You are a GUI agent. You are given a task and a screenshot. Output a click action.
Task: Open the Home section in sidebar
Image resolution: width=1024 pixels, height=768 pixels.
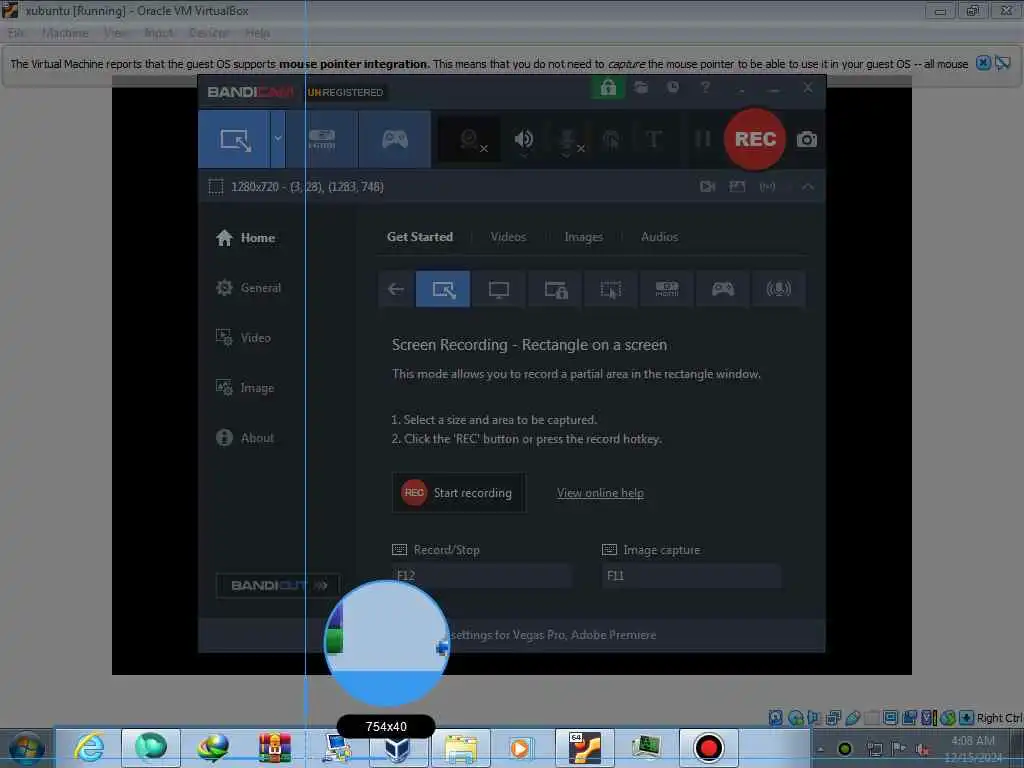(246, 238)
